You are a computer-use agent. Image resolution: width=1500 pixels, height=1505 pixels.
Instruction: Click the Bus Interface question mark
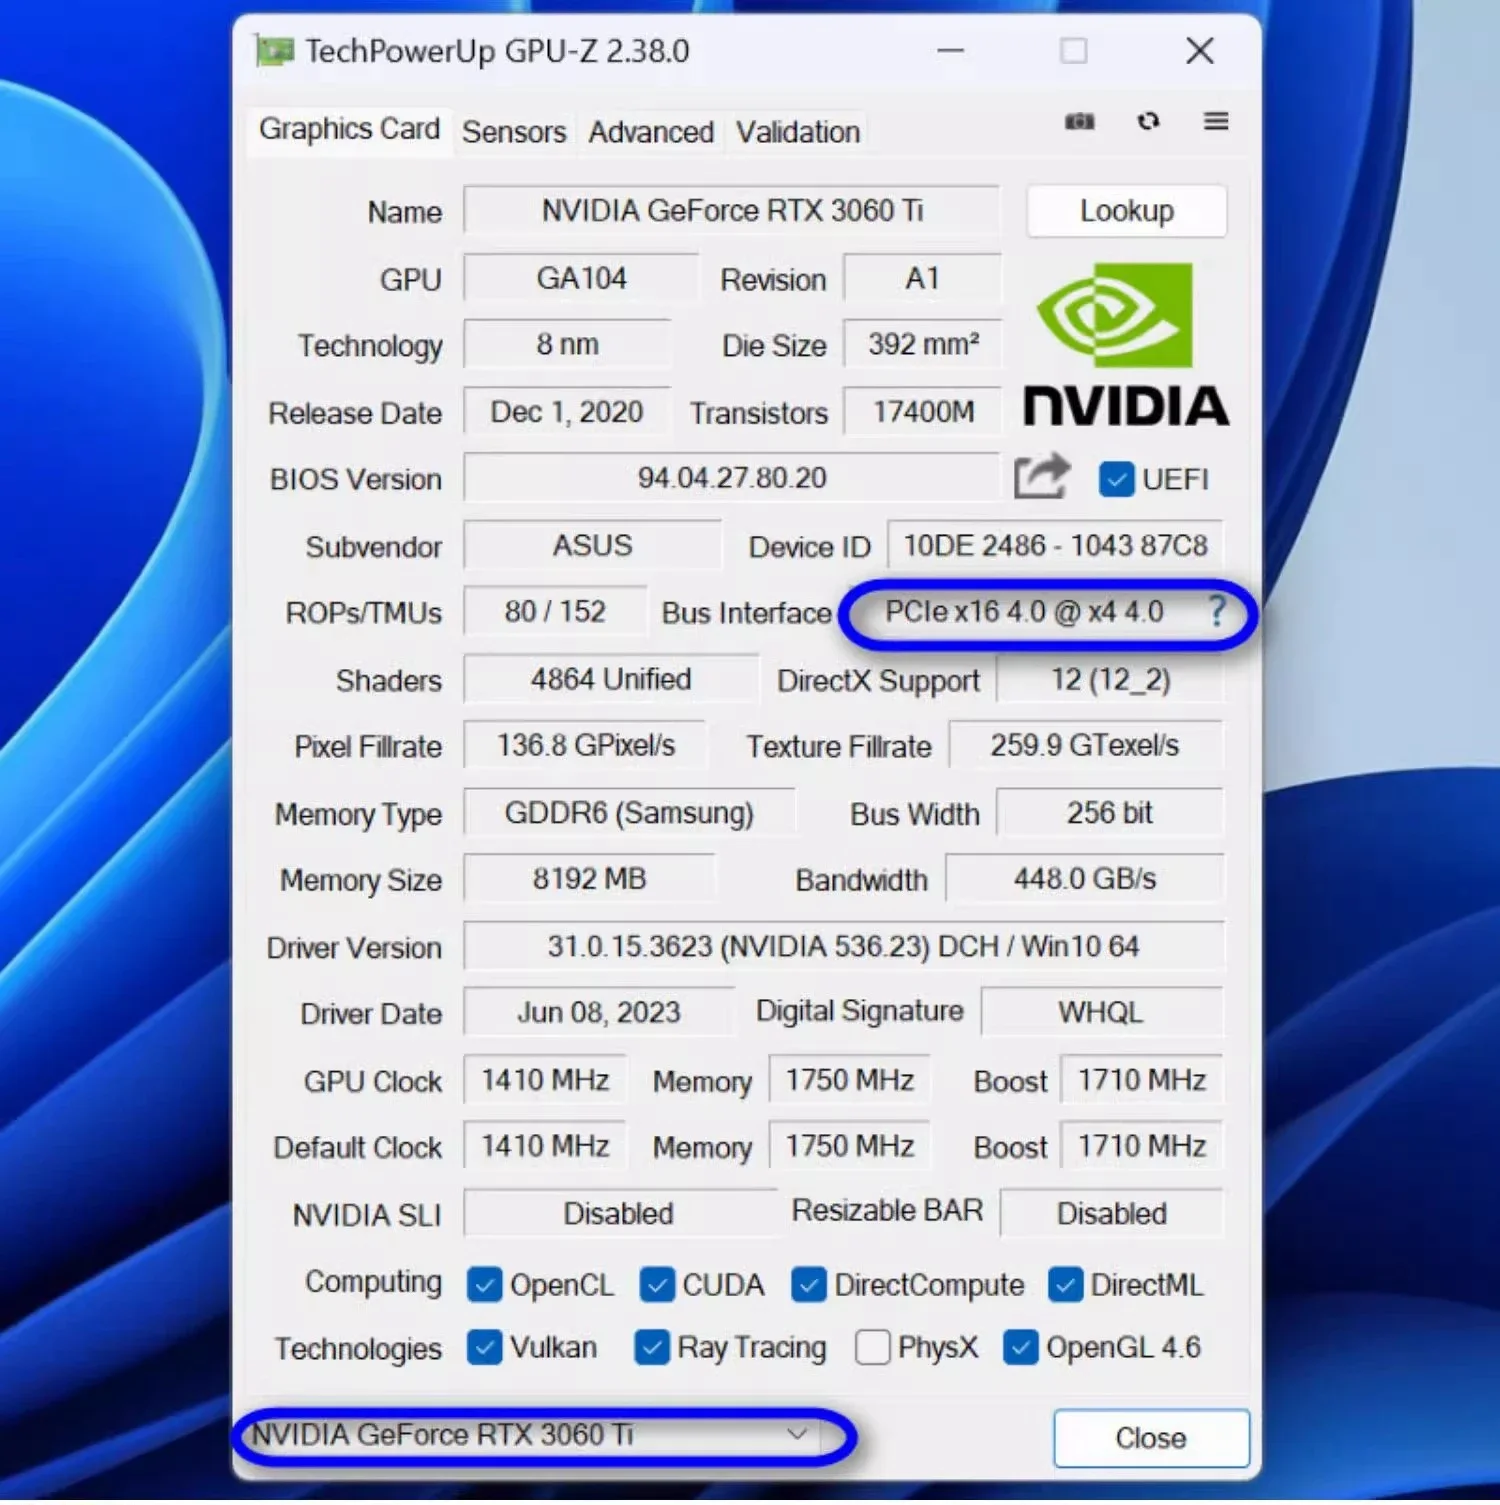(1217, 611)
